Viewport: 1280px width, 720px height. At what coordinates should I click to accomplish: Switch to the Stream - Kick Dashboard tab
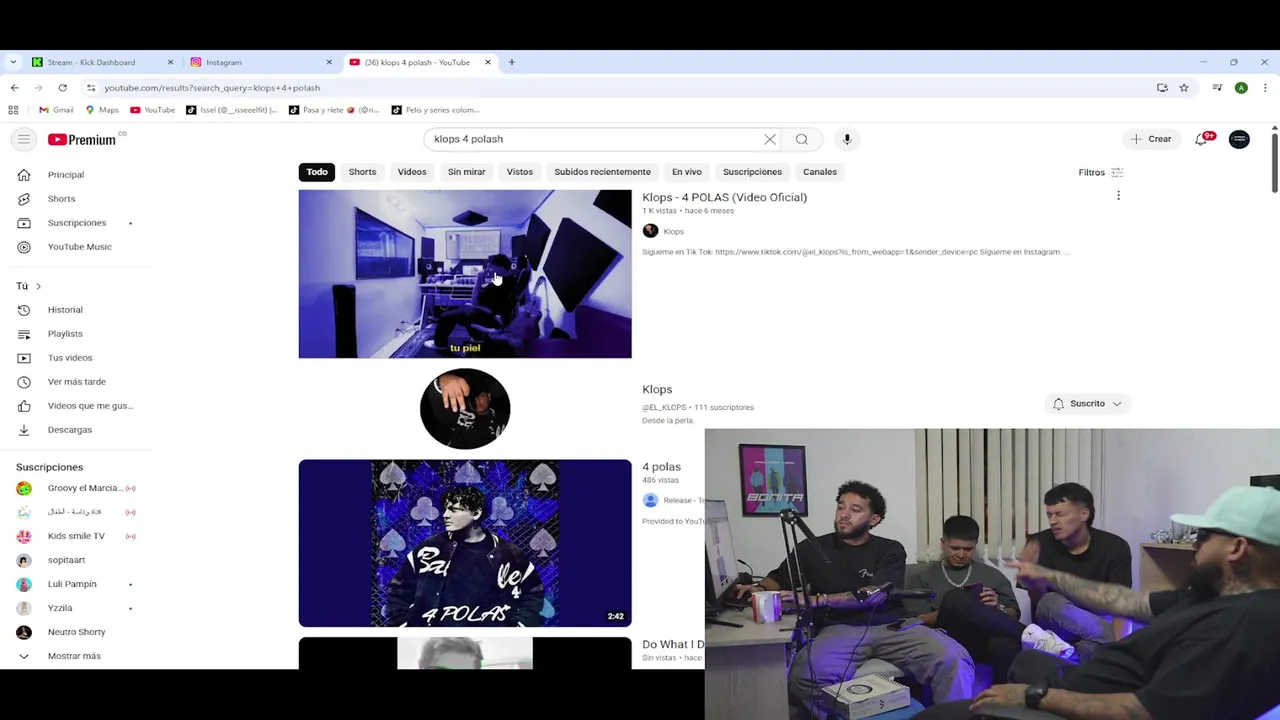pyautogui.click(x=100, y=62)
